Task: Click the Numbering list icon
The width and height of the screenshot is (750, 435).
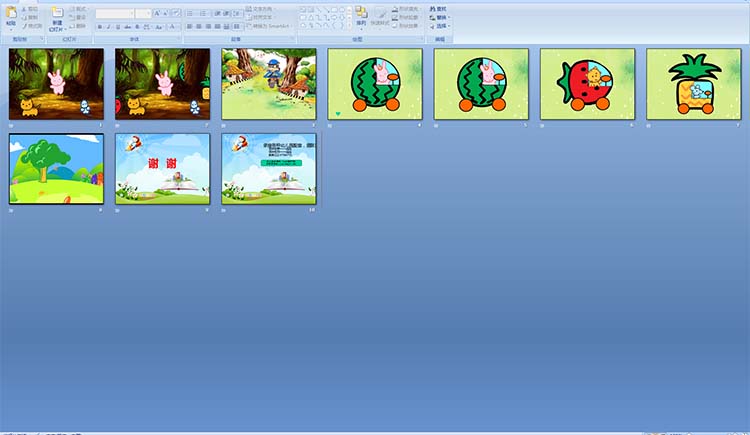Action: point(203,13)
